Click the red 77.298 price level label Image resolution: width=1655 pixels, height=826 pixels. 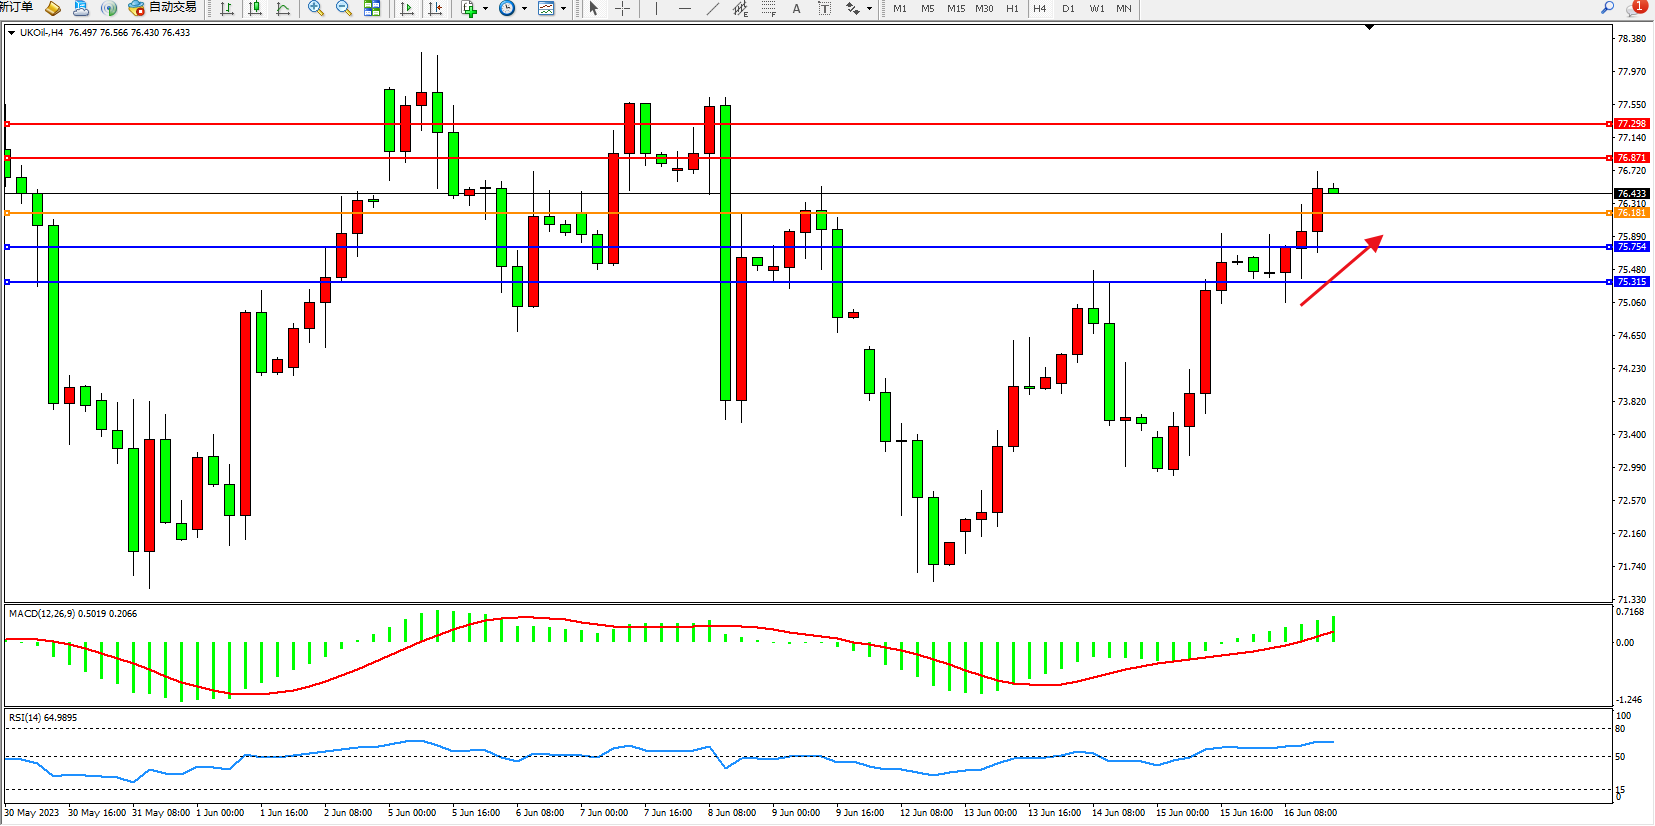(x=1631, y=124)
